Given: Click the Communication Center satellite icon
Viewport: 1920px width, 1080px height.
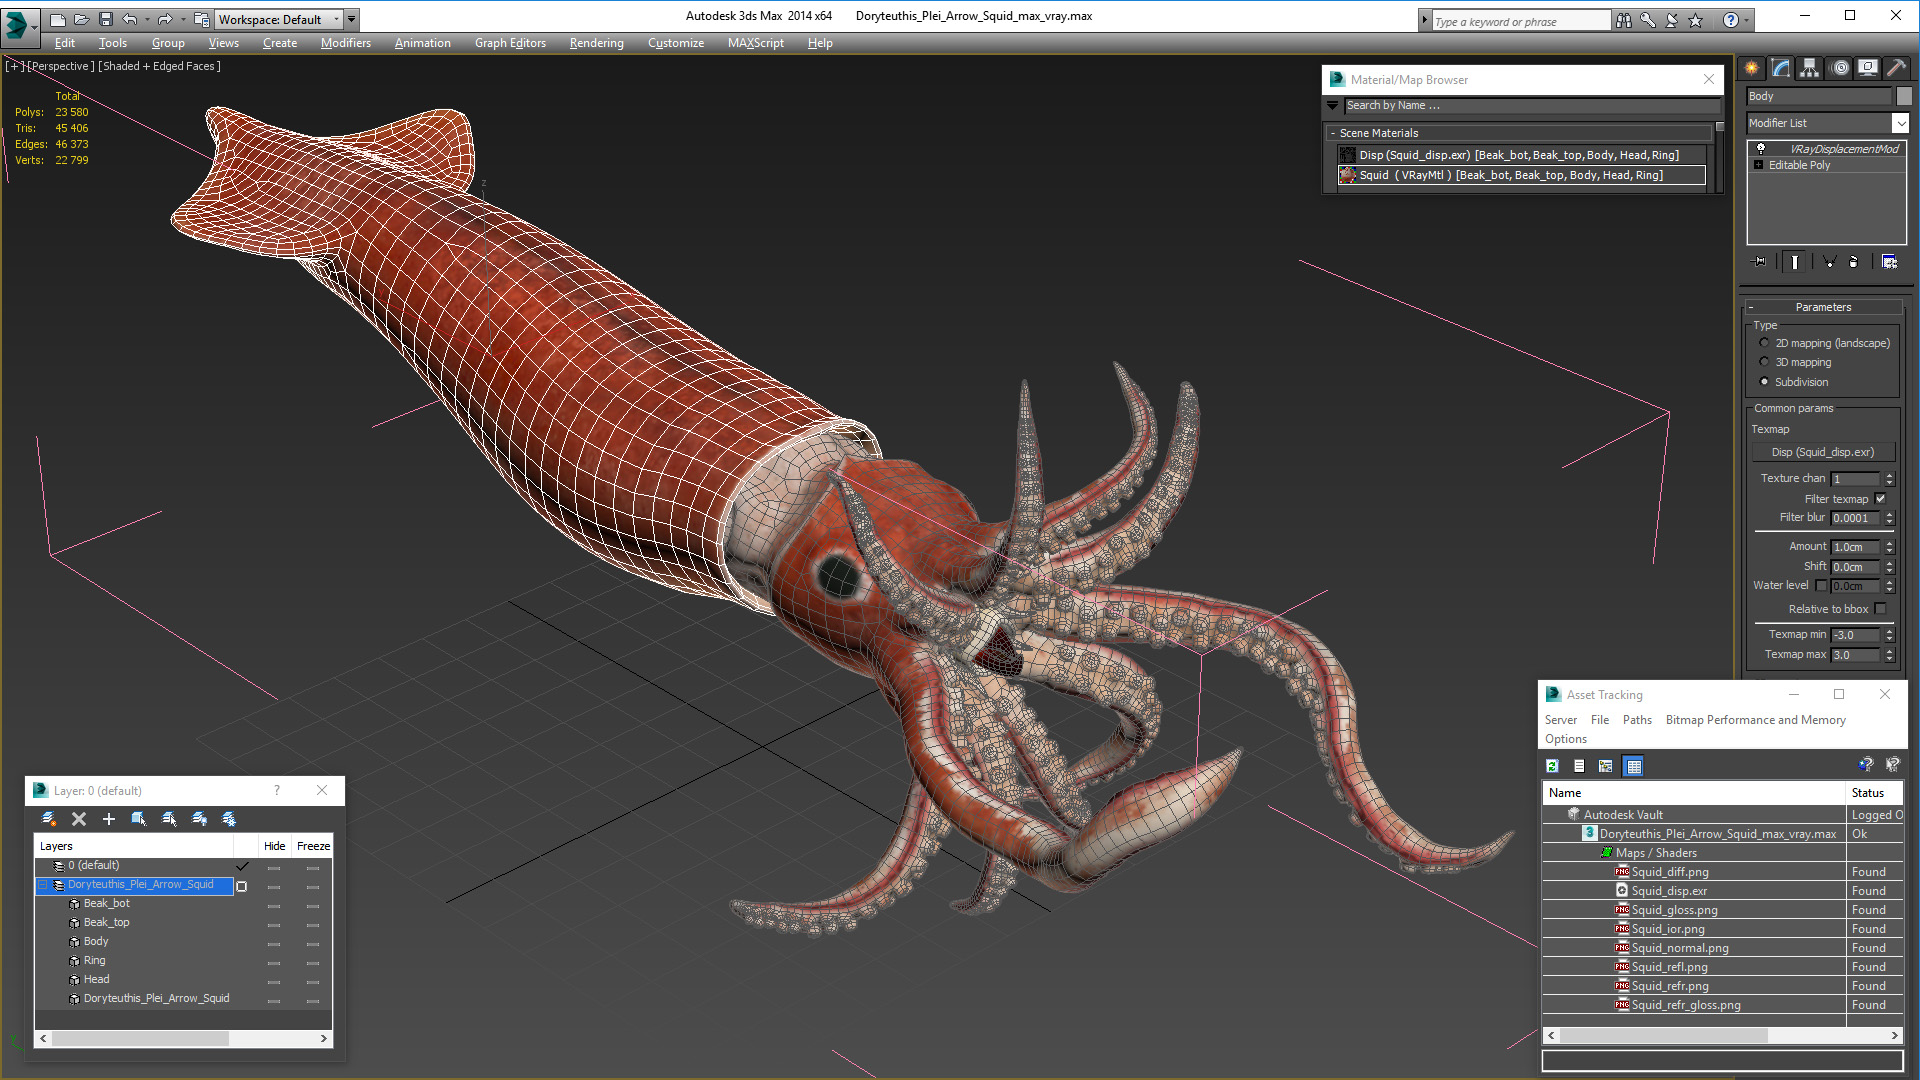Looking at the screenshot, I should 1671,20.
